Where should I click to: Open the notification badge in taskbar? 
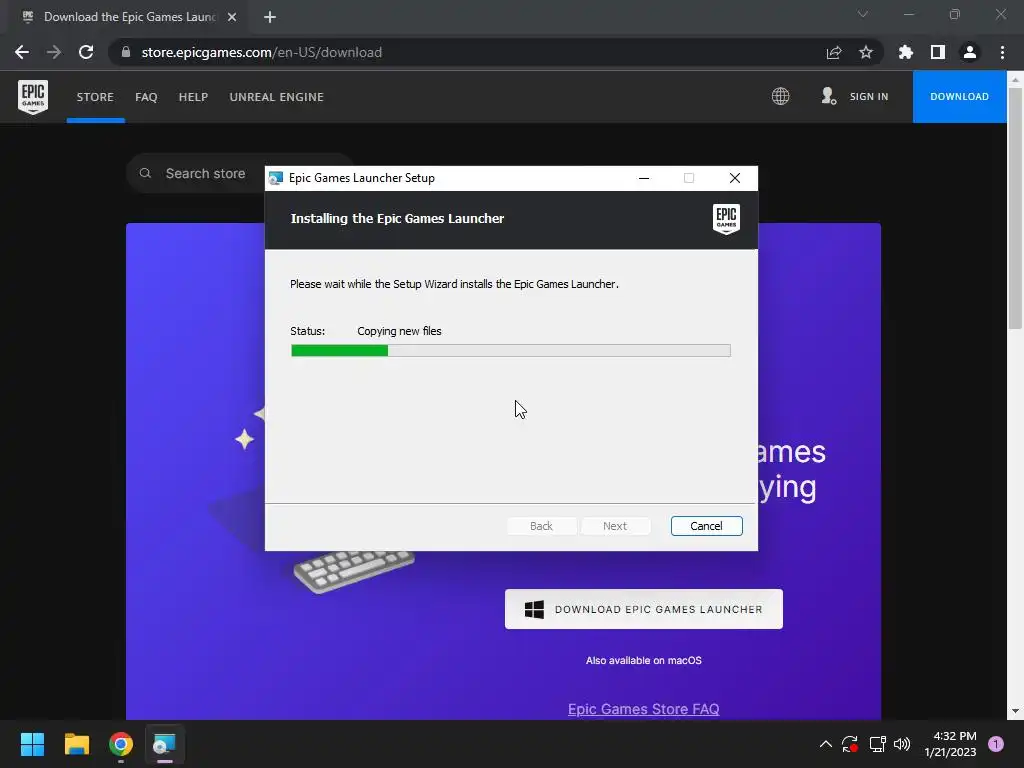tap(996, 744)
